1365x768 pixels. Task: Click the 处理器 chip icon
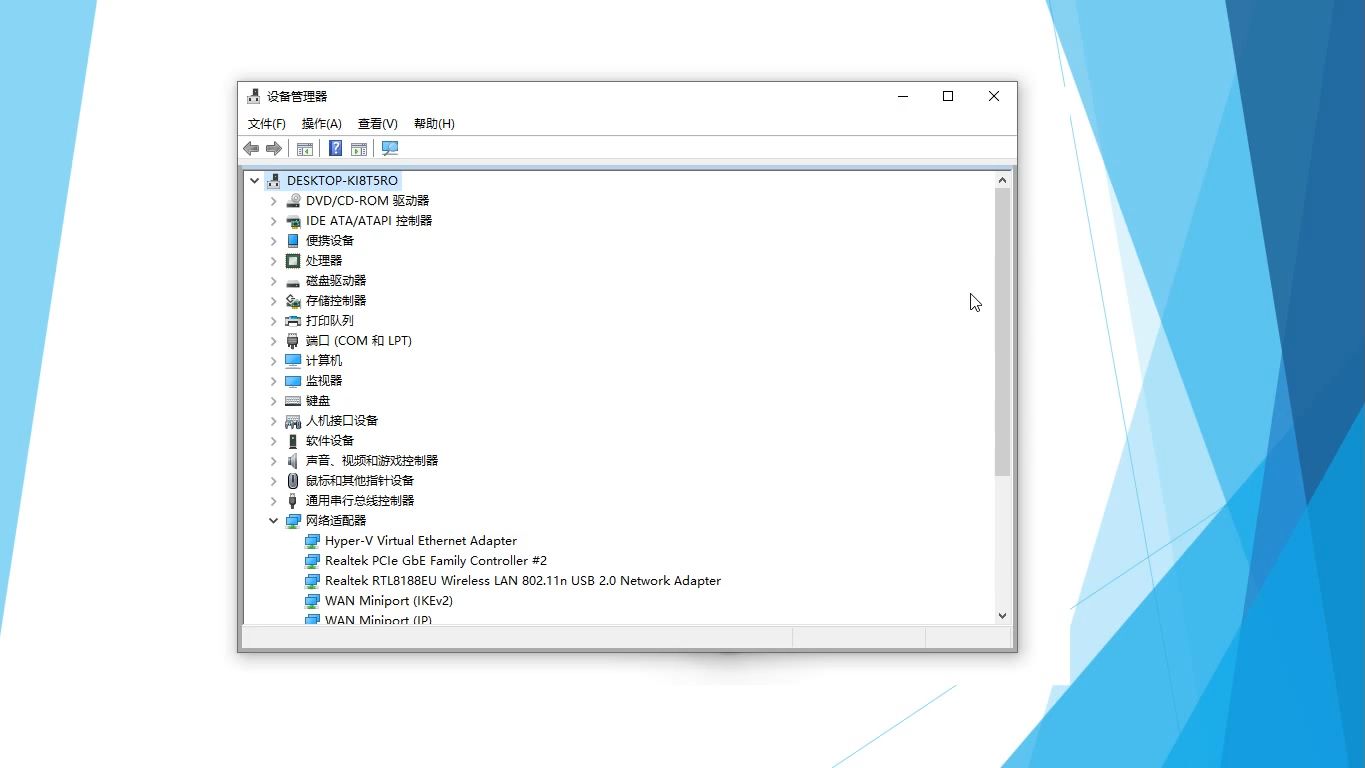pos(293,261)
